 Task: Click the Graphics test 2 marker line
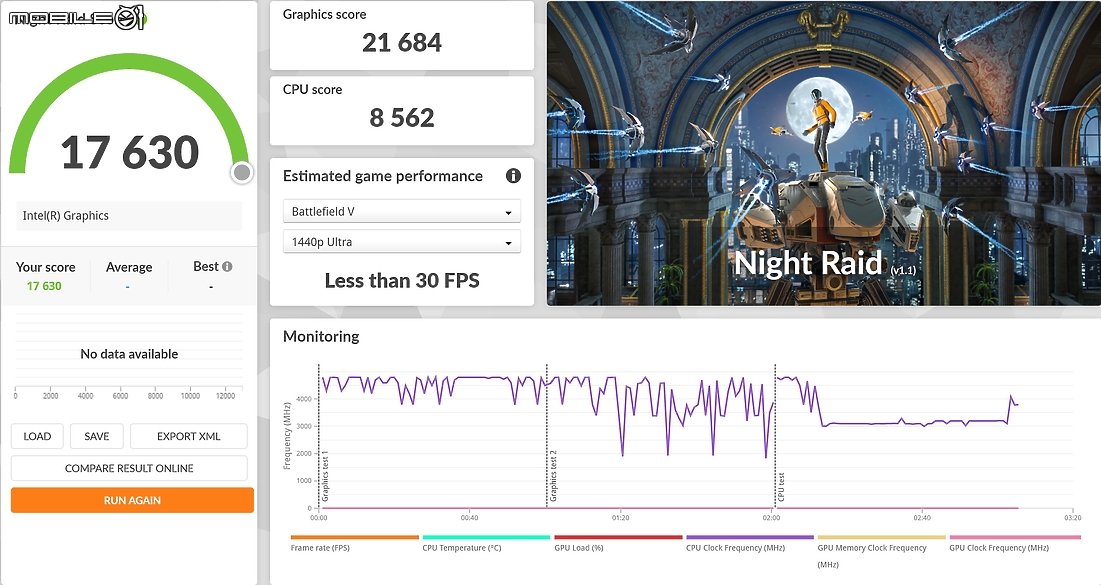547,435
